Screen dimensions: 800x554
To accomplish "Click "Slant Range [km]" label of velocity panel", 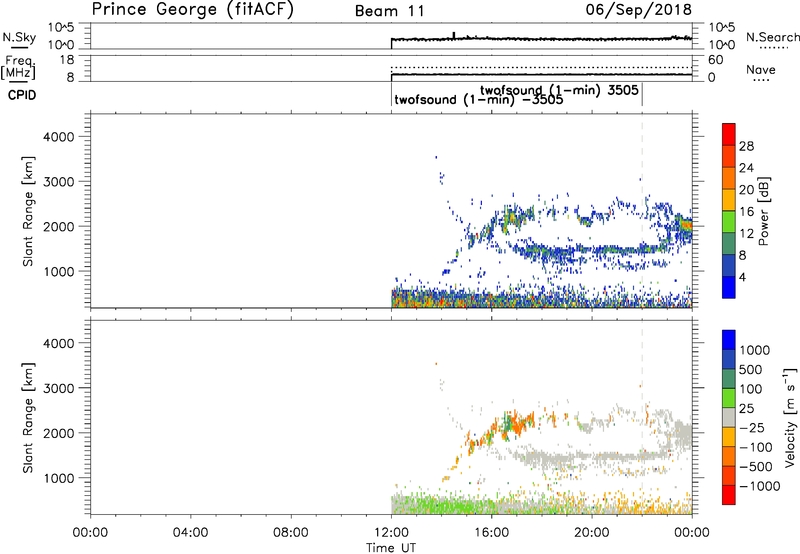I will point(28,418).
